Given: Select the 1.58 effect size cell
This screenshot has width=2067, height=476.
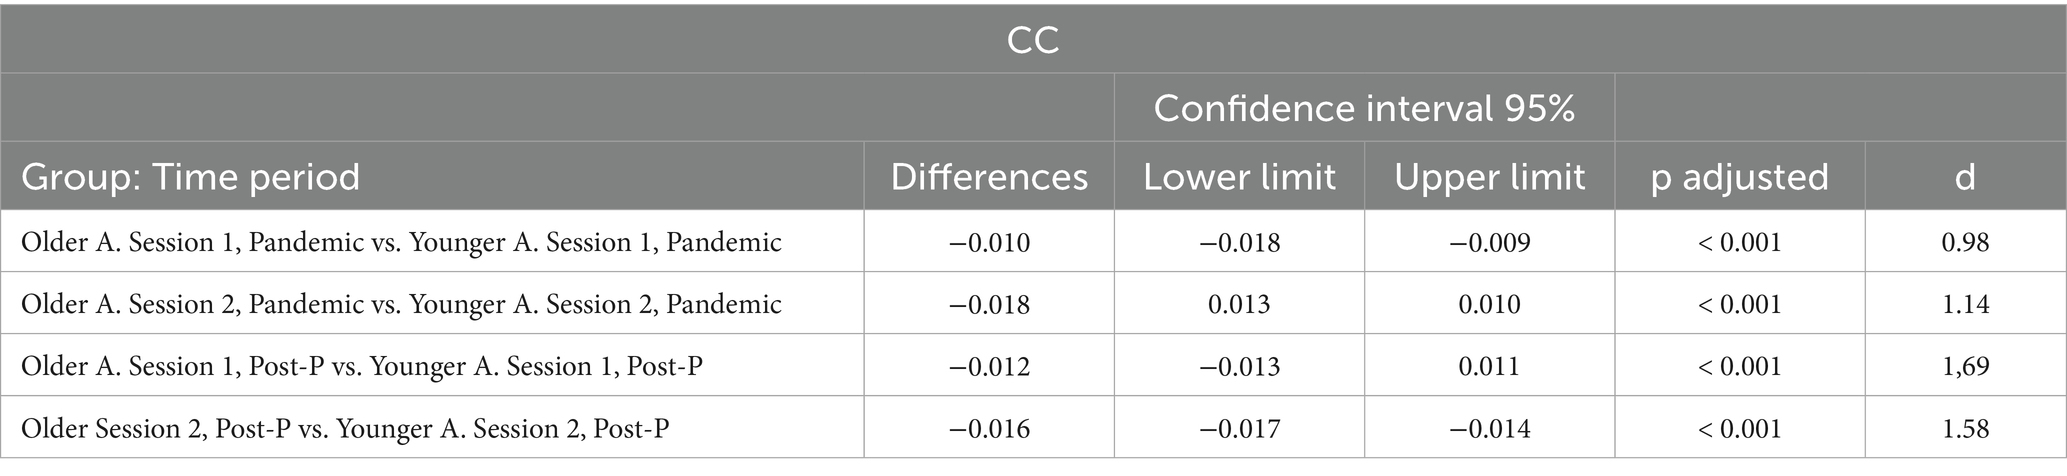Looking at the screenshot, I should tap(1965, 428).
